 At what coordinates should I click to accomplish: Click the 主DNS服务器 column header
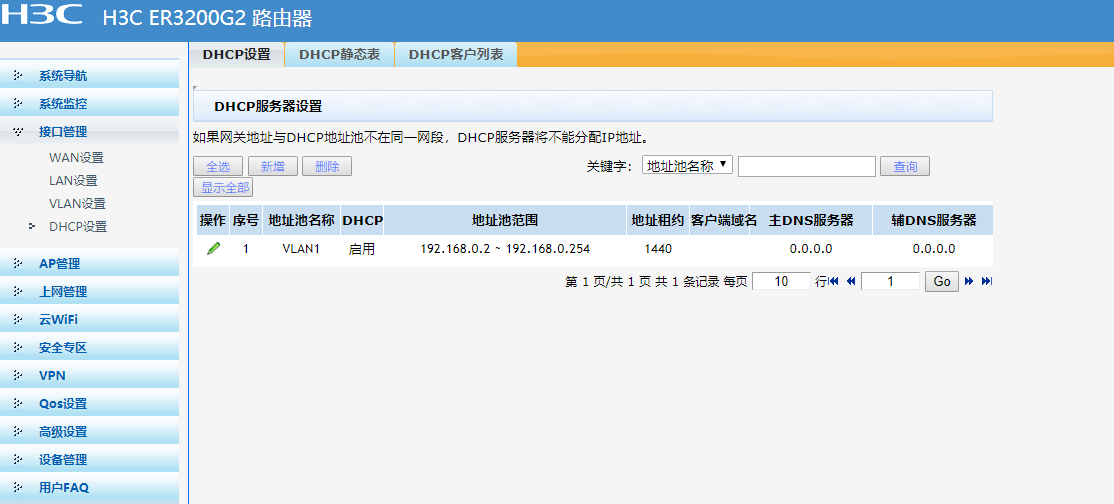click(811, 220)
